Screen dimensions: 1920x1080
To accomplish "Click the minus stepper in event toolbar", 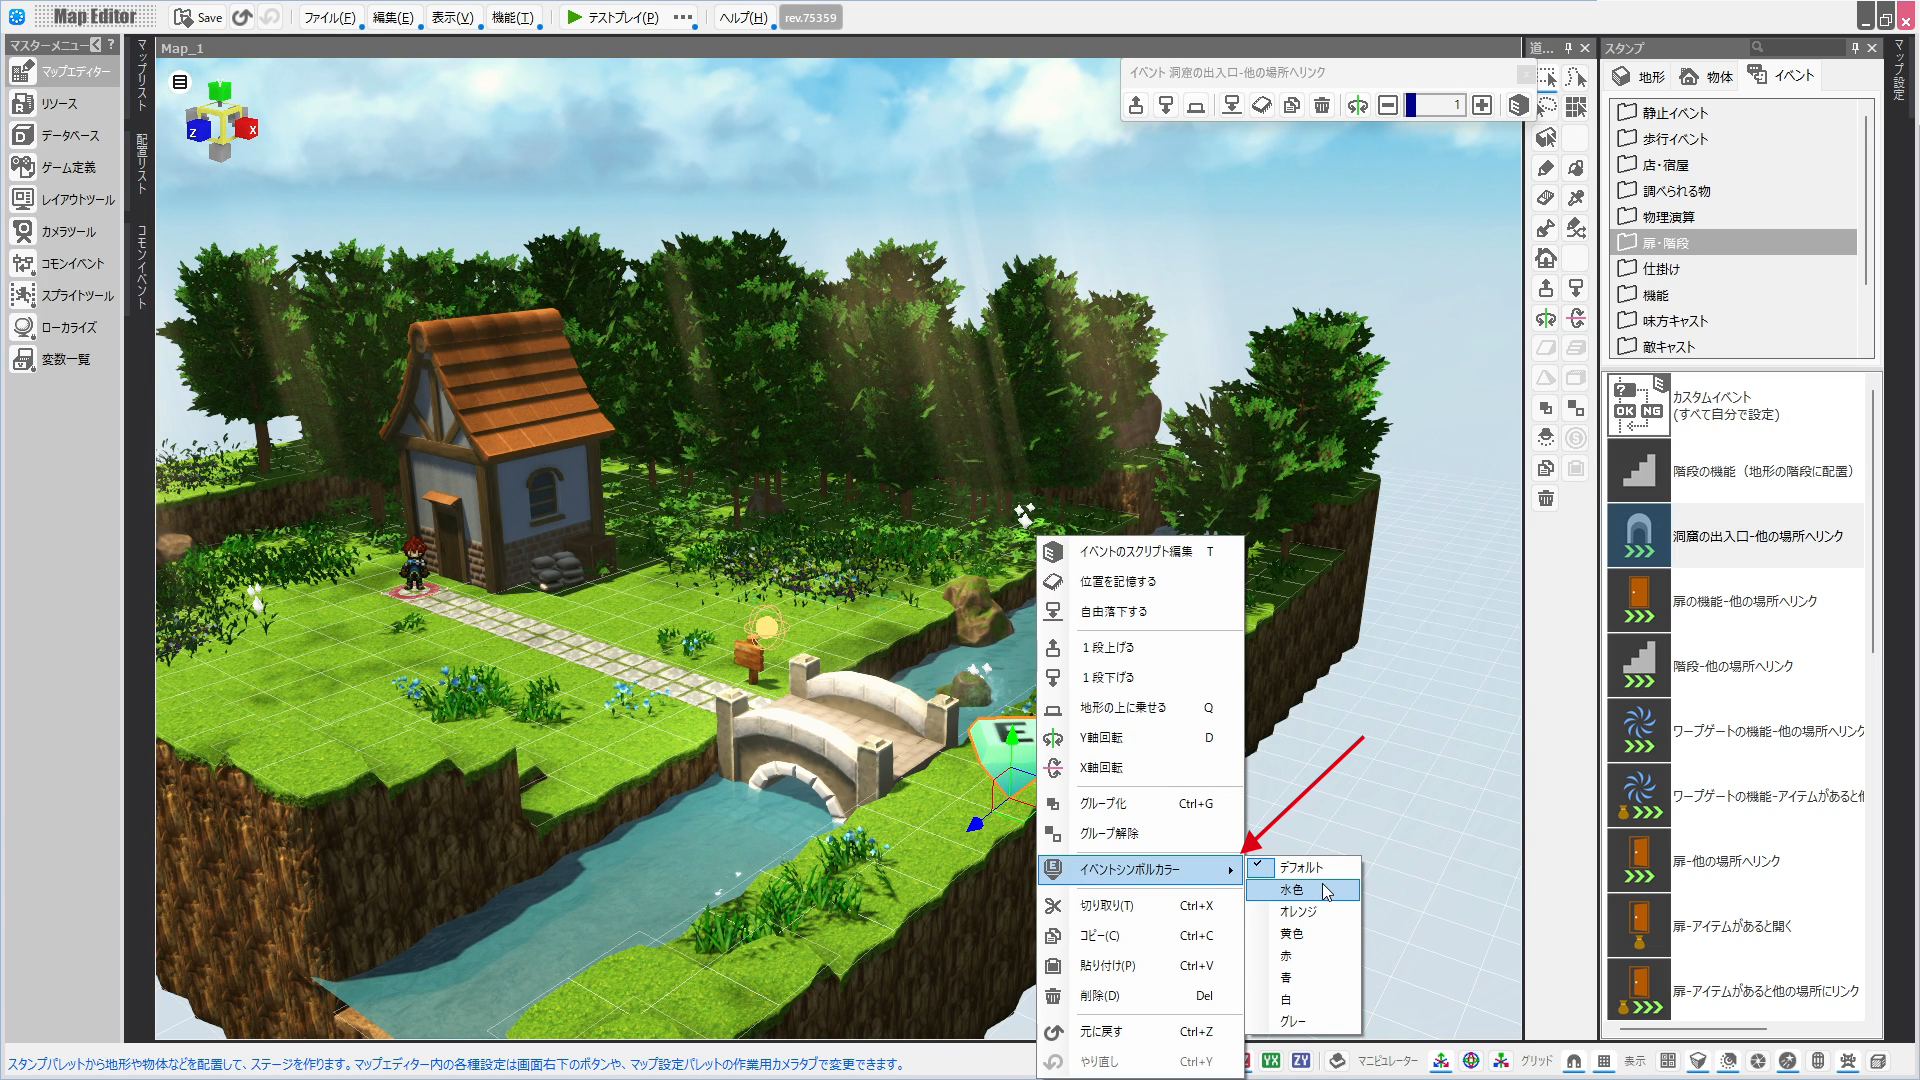I will click(1388, 105).
